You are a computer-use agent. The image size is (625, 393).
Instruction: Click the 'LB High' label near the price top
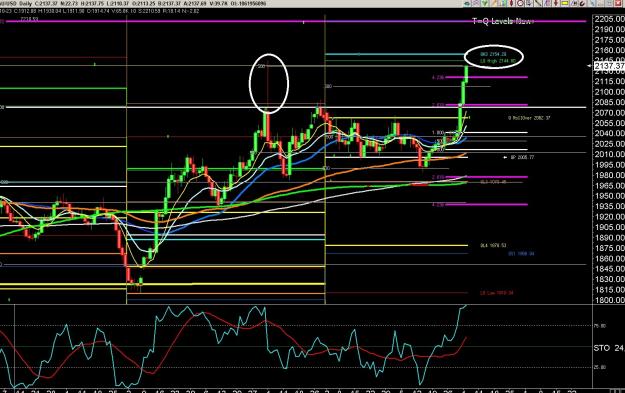click(x=497, y=61)
